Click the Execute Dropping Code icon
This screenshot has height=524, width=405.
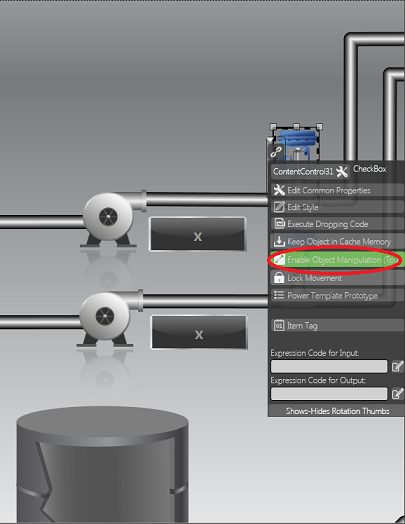279,224
